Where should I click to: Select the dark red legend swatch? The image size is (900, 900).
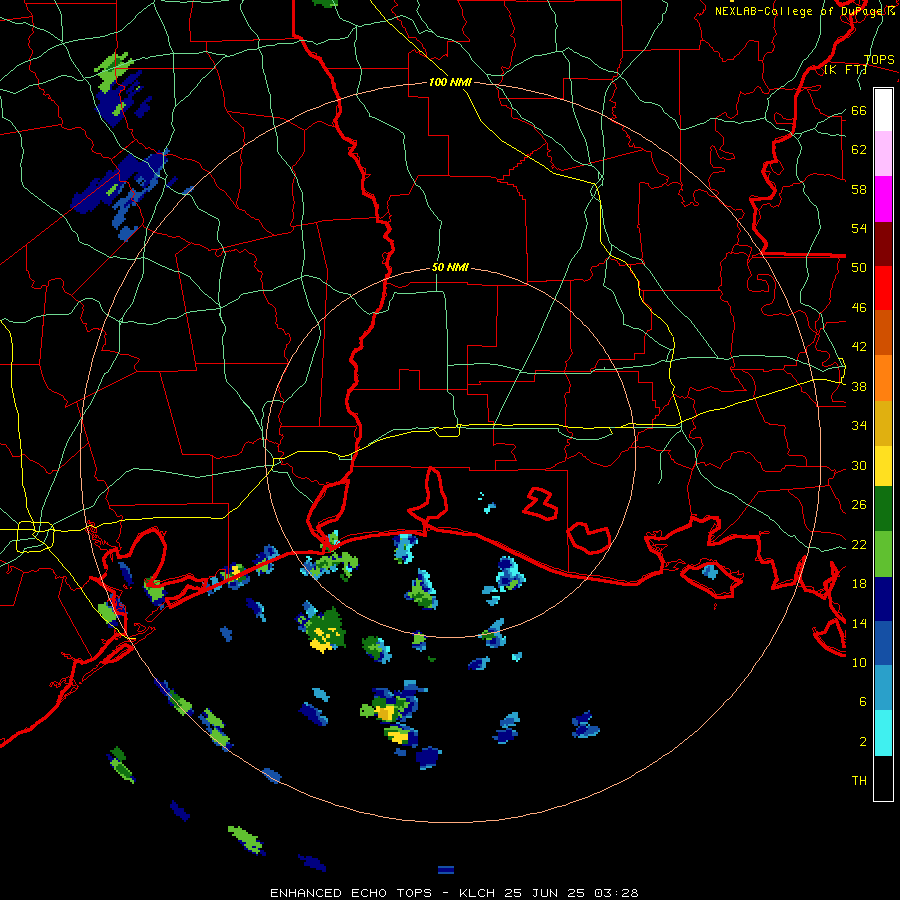click(883, 244)
